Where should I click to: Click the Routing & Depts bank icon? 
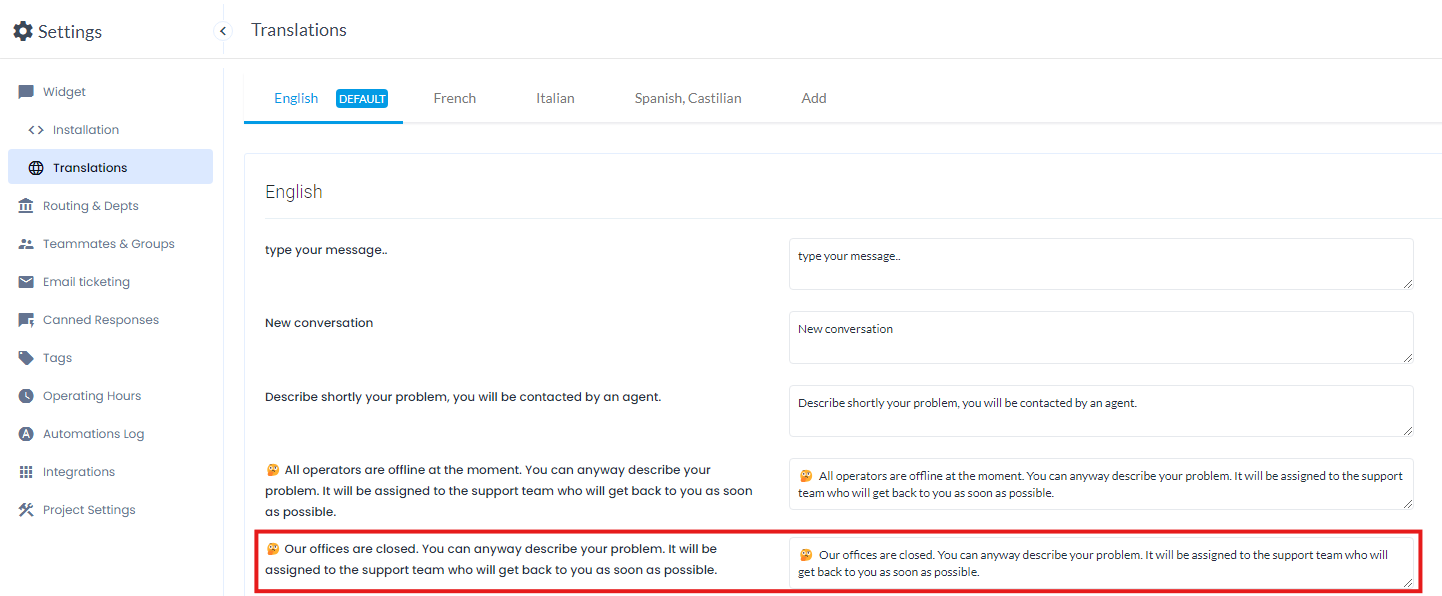pyautogui.click(x=26, y=206)
